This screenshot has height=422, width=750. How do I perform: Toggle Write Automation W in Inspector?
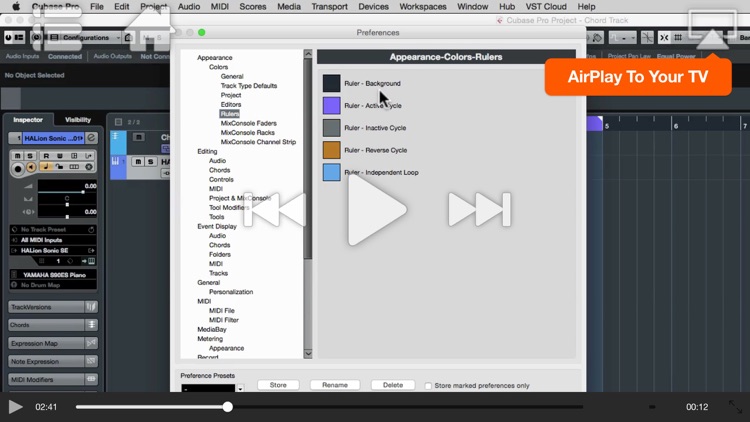[60, 156]
